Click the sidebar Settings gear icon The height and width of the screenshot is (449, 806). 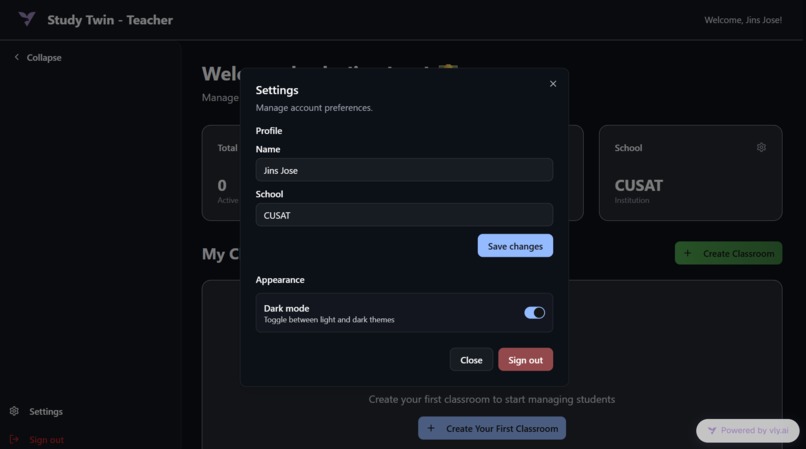pos(14,411)
